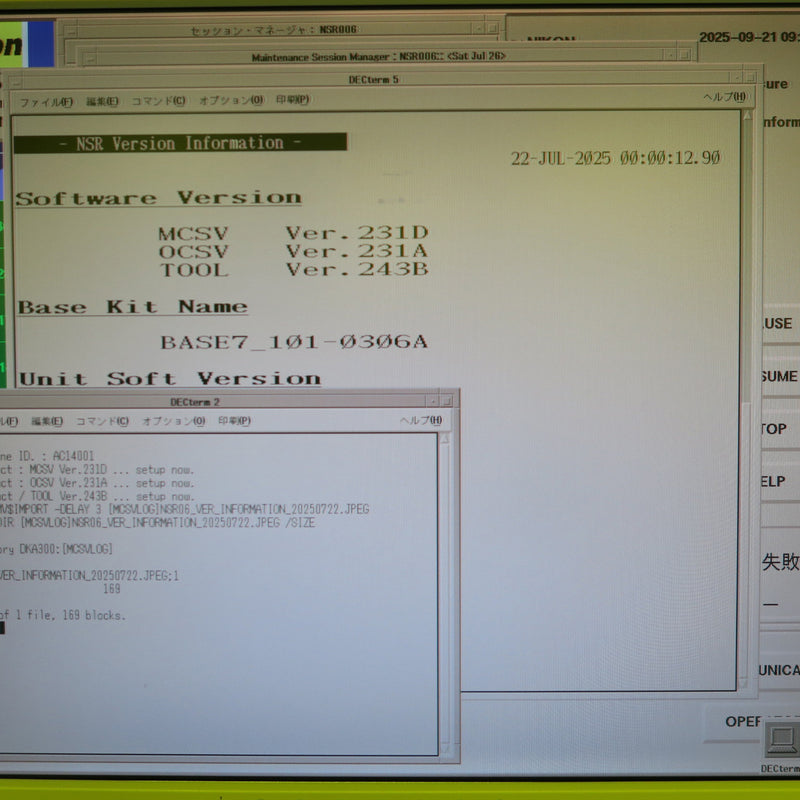This screenshot has height=800, width=800.
Task: Open ヘルプ(H) menu in DECterm 5
Action: click(724, 97)
